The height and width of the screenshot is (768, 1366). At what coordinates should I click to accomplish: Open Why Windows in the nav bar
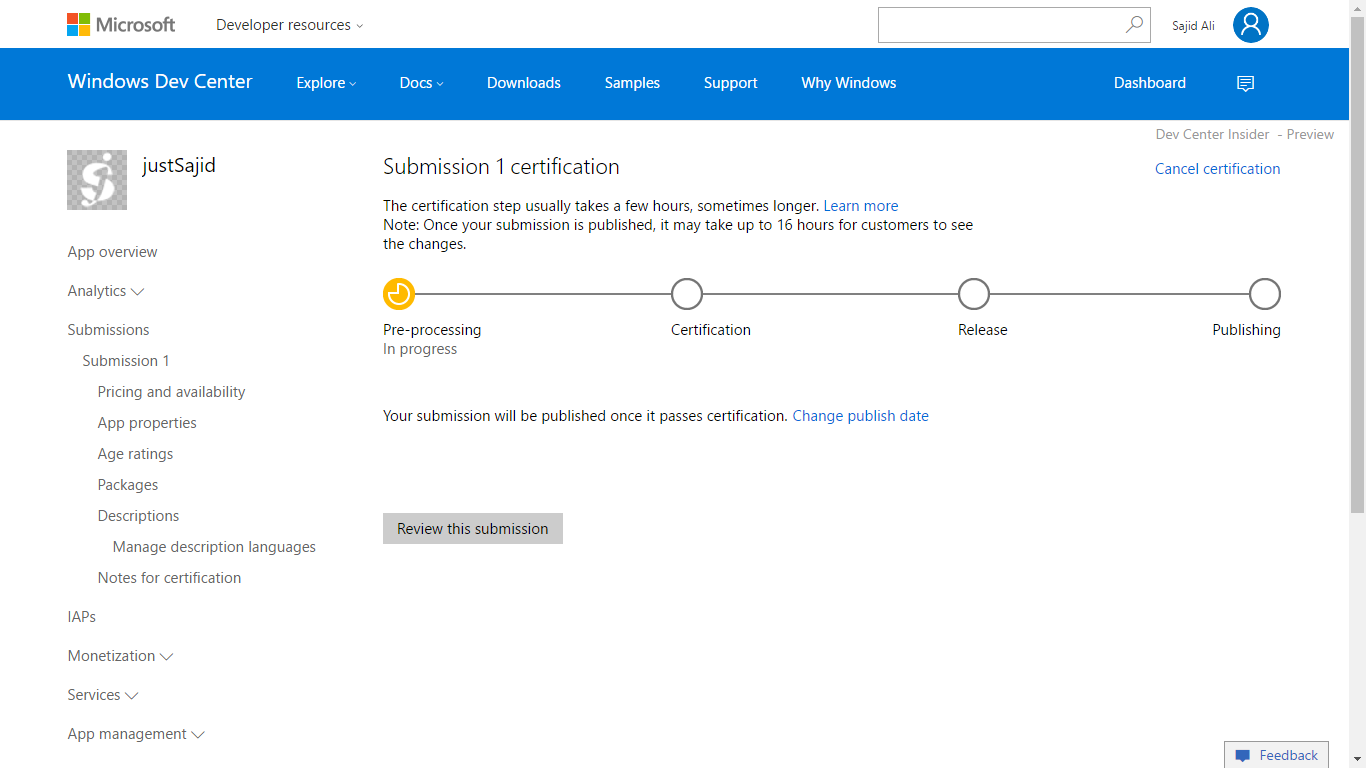[849, 83]
